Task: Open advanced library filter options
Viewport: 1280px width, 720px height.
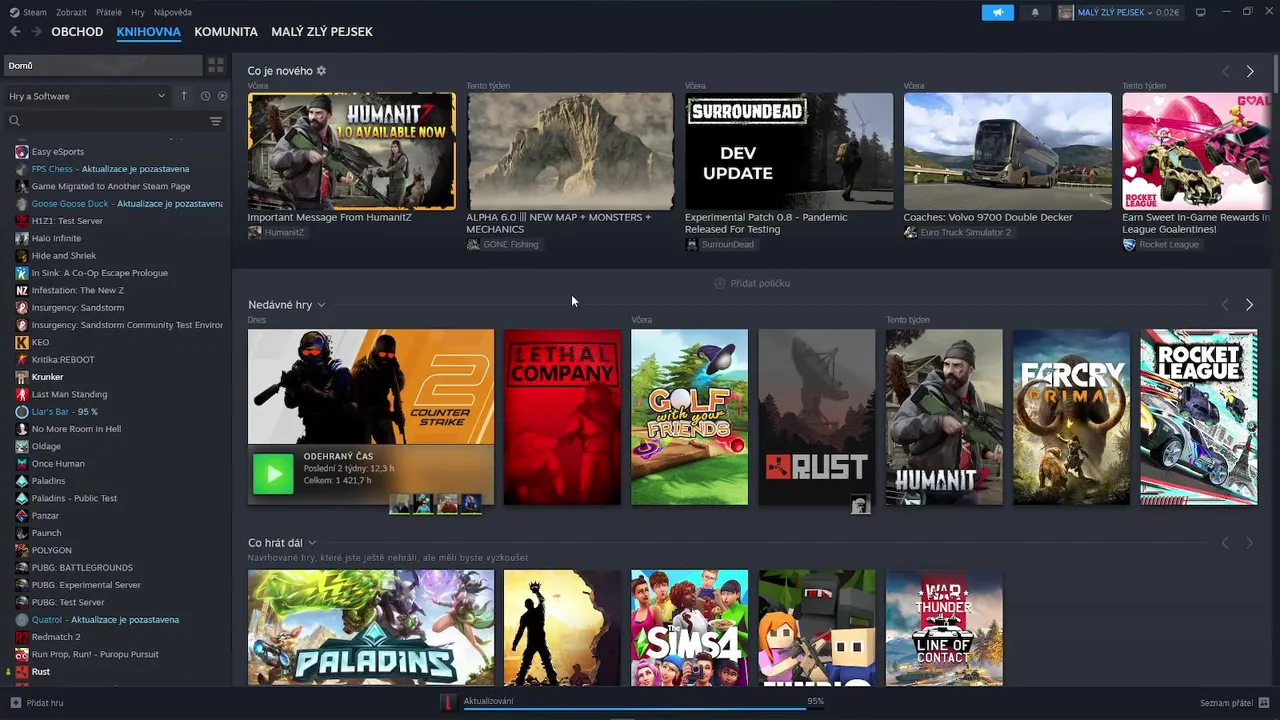Action: pyautogui.click(x=216, y=121)
